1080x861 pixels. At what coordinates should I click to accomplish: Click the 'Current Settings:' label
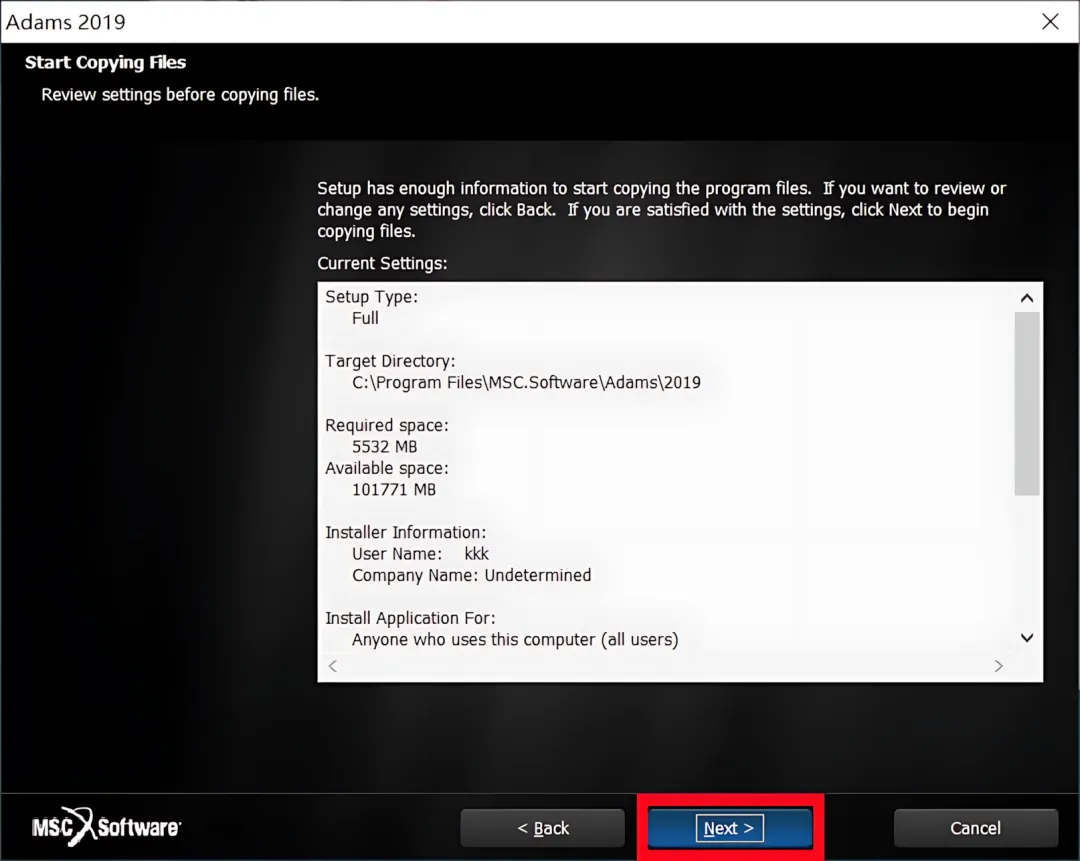382,263
